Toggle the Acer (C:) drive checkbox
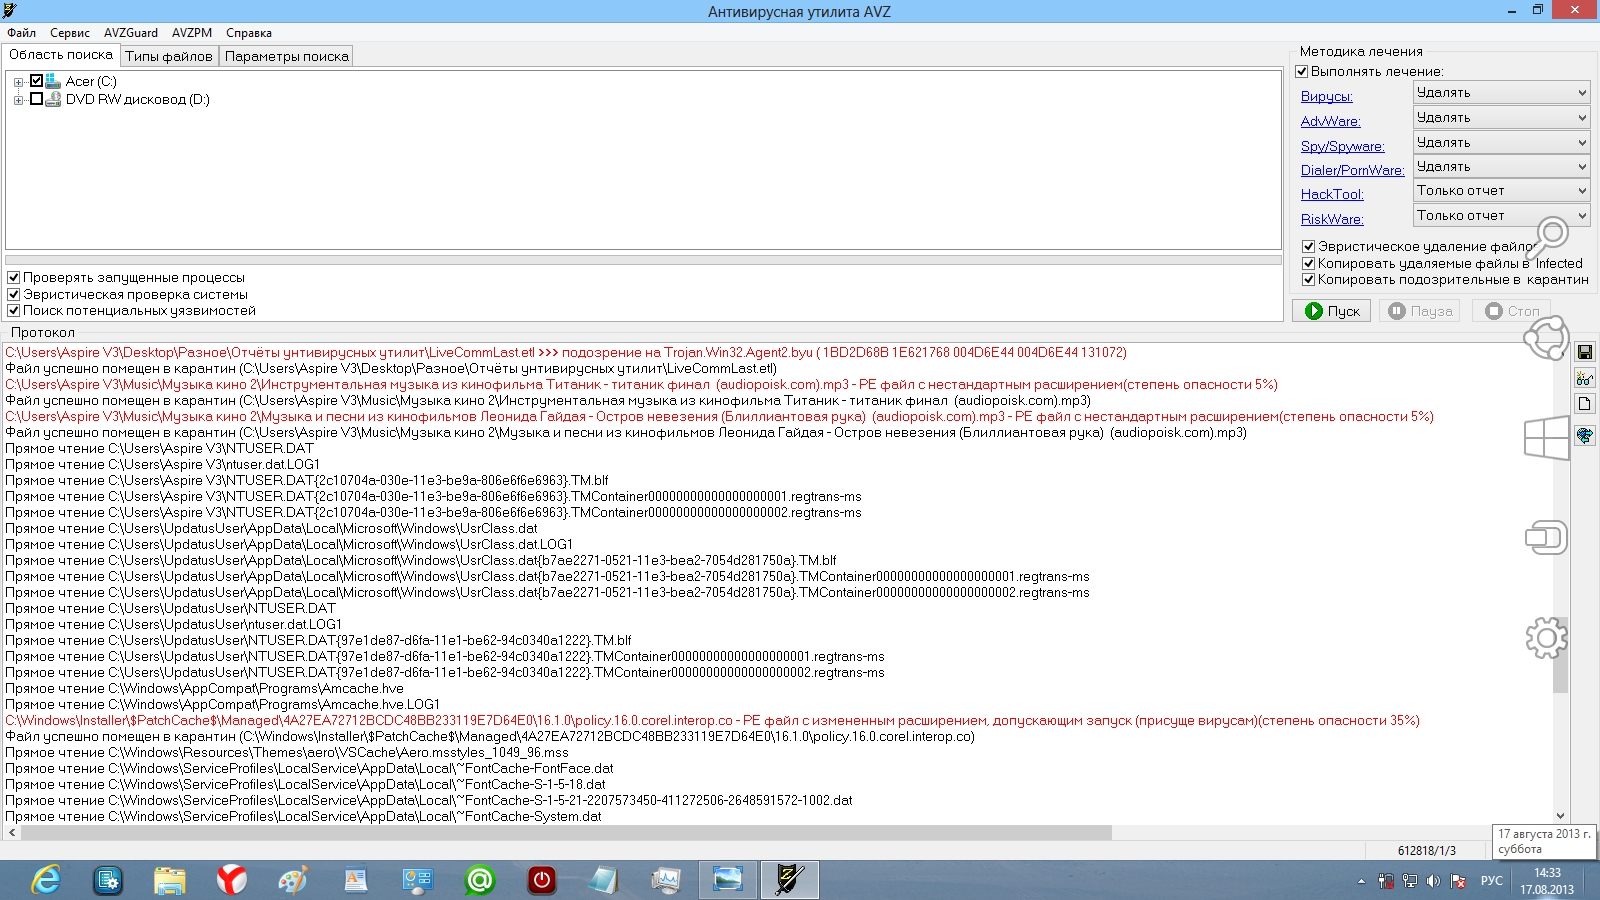This screenshot has height=900, width=1600. 37,81
